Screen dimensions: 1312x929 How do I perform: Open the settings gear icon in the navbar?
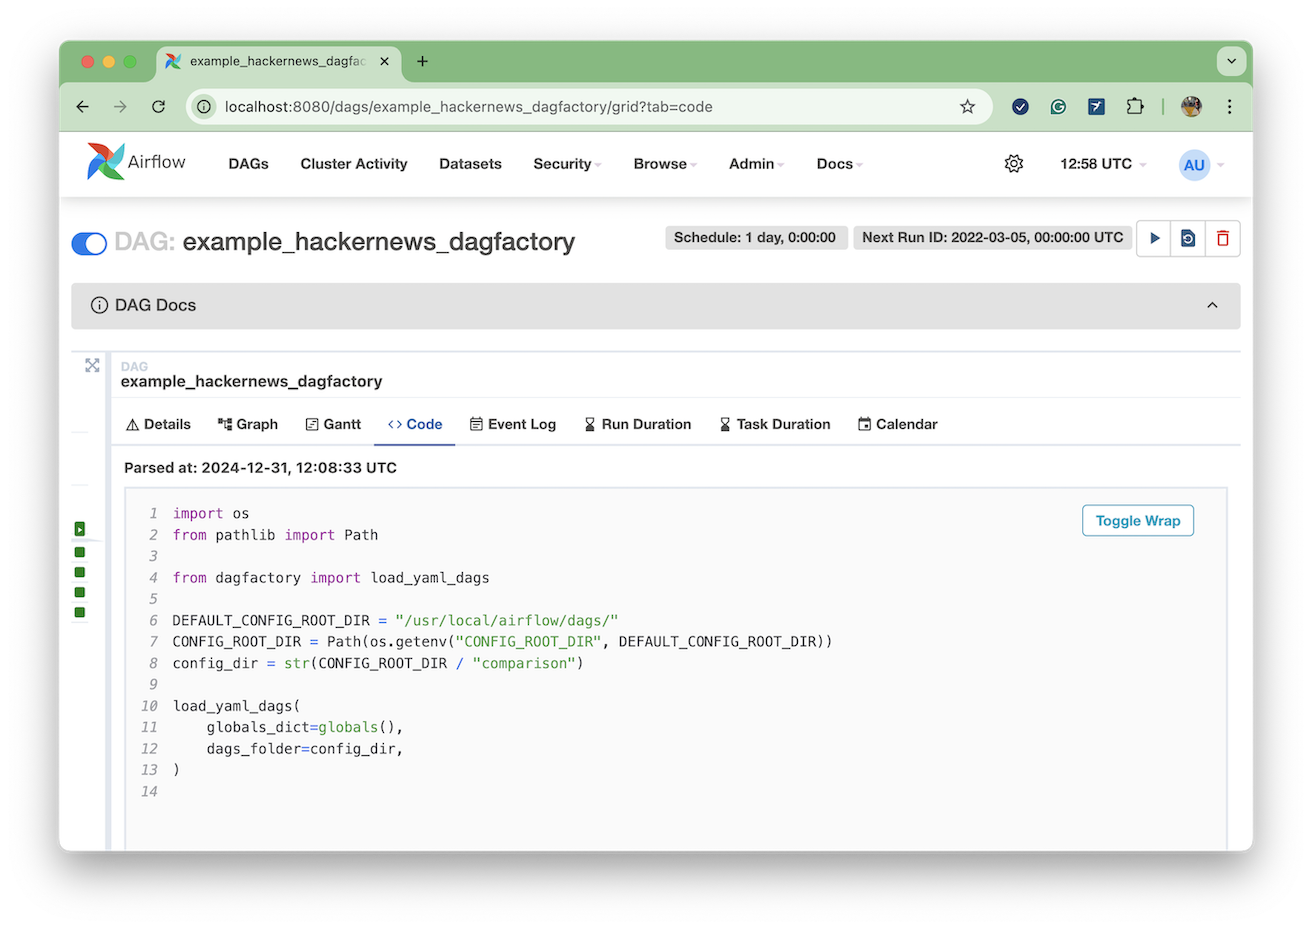coord(1013,164)
